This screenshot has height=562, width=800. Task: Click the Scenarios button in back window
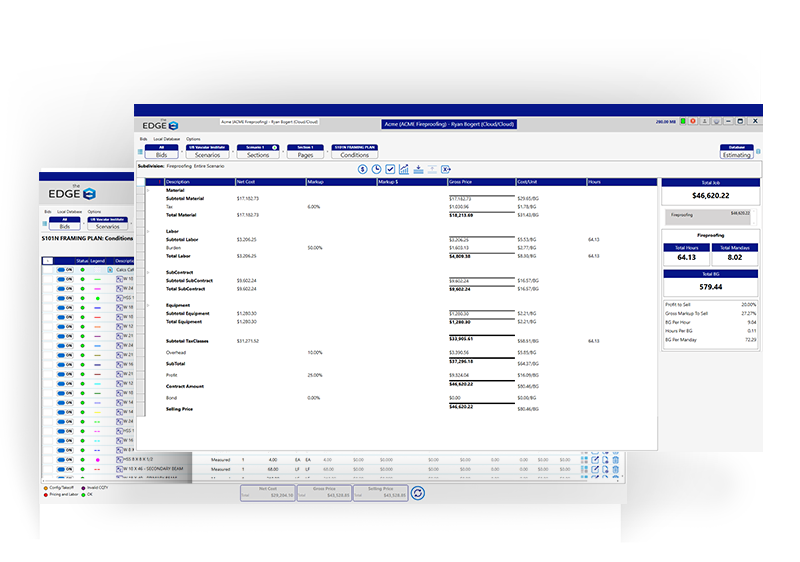click(x=108, y=223)
